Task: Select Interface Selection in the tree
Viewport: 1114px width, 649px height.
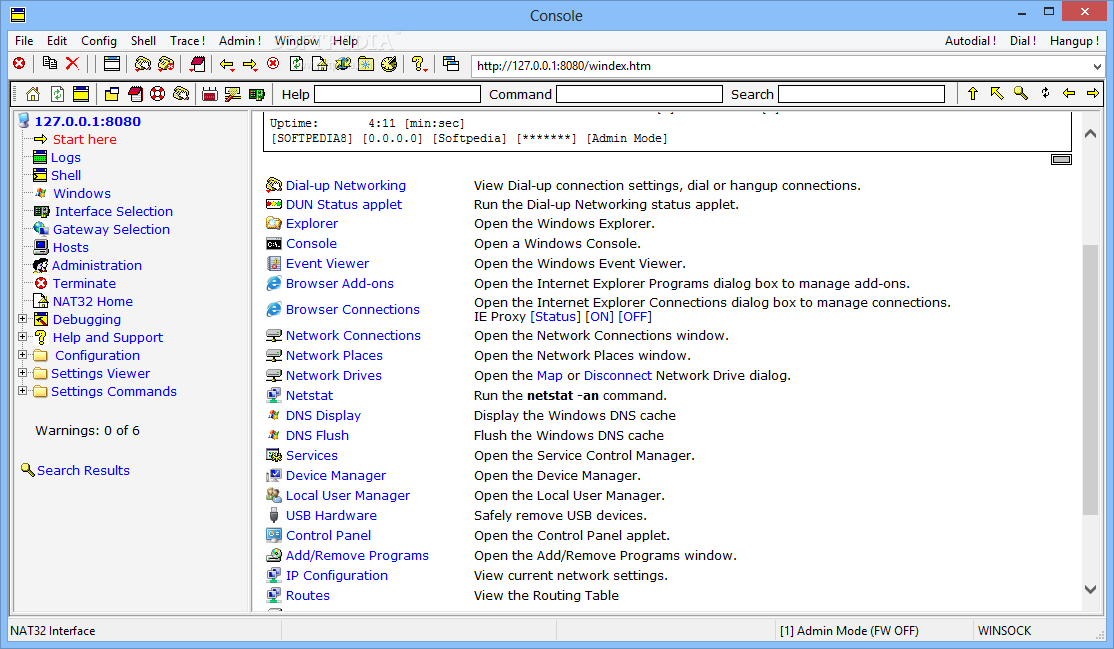Action: tap(114, 211)
